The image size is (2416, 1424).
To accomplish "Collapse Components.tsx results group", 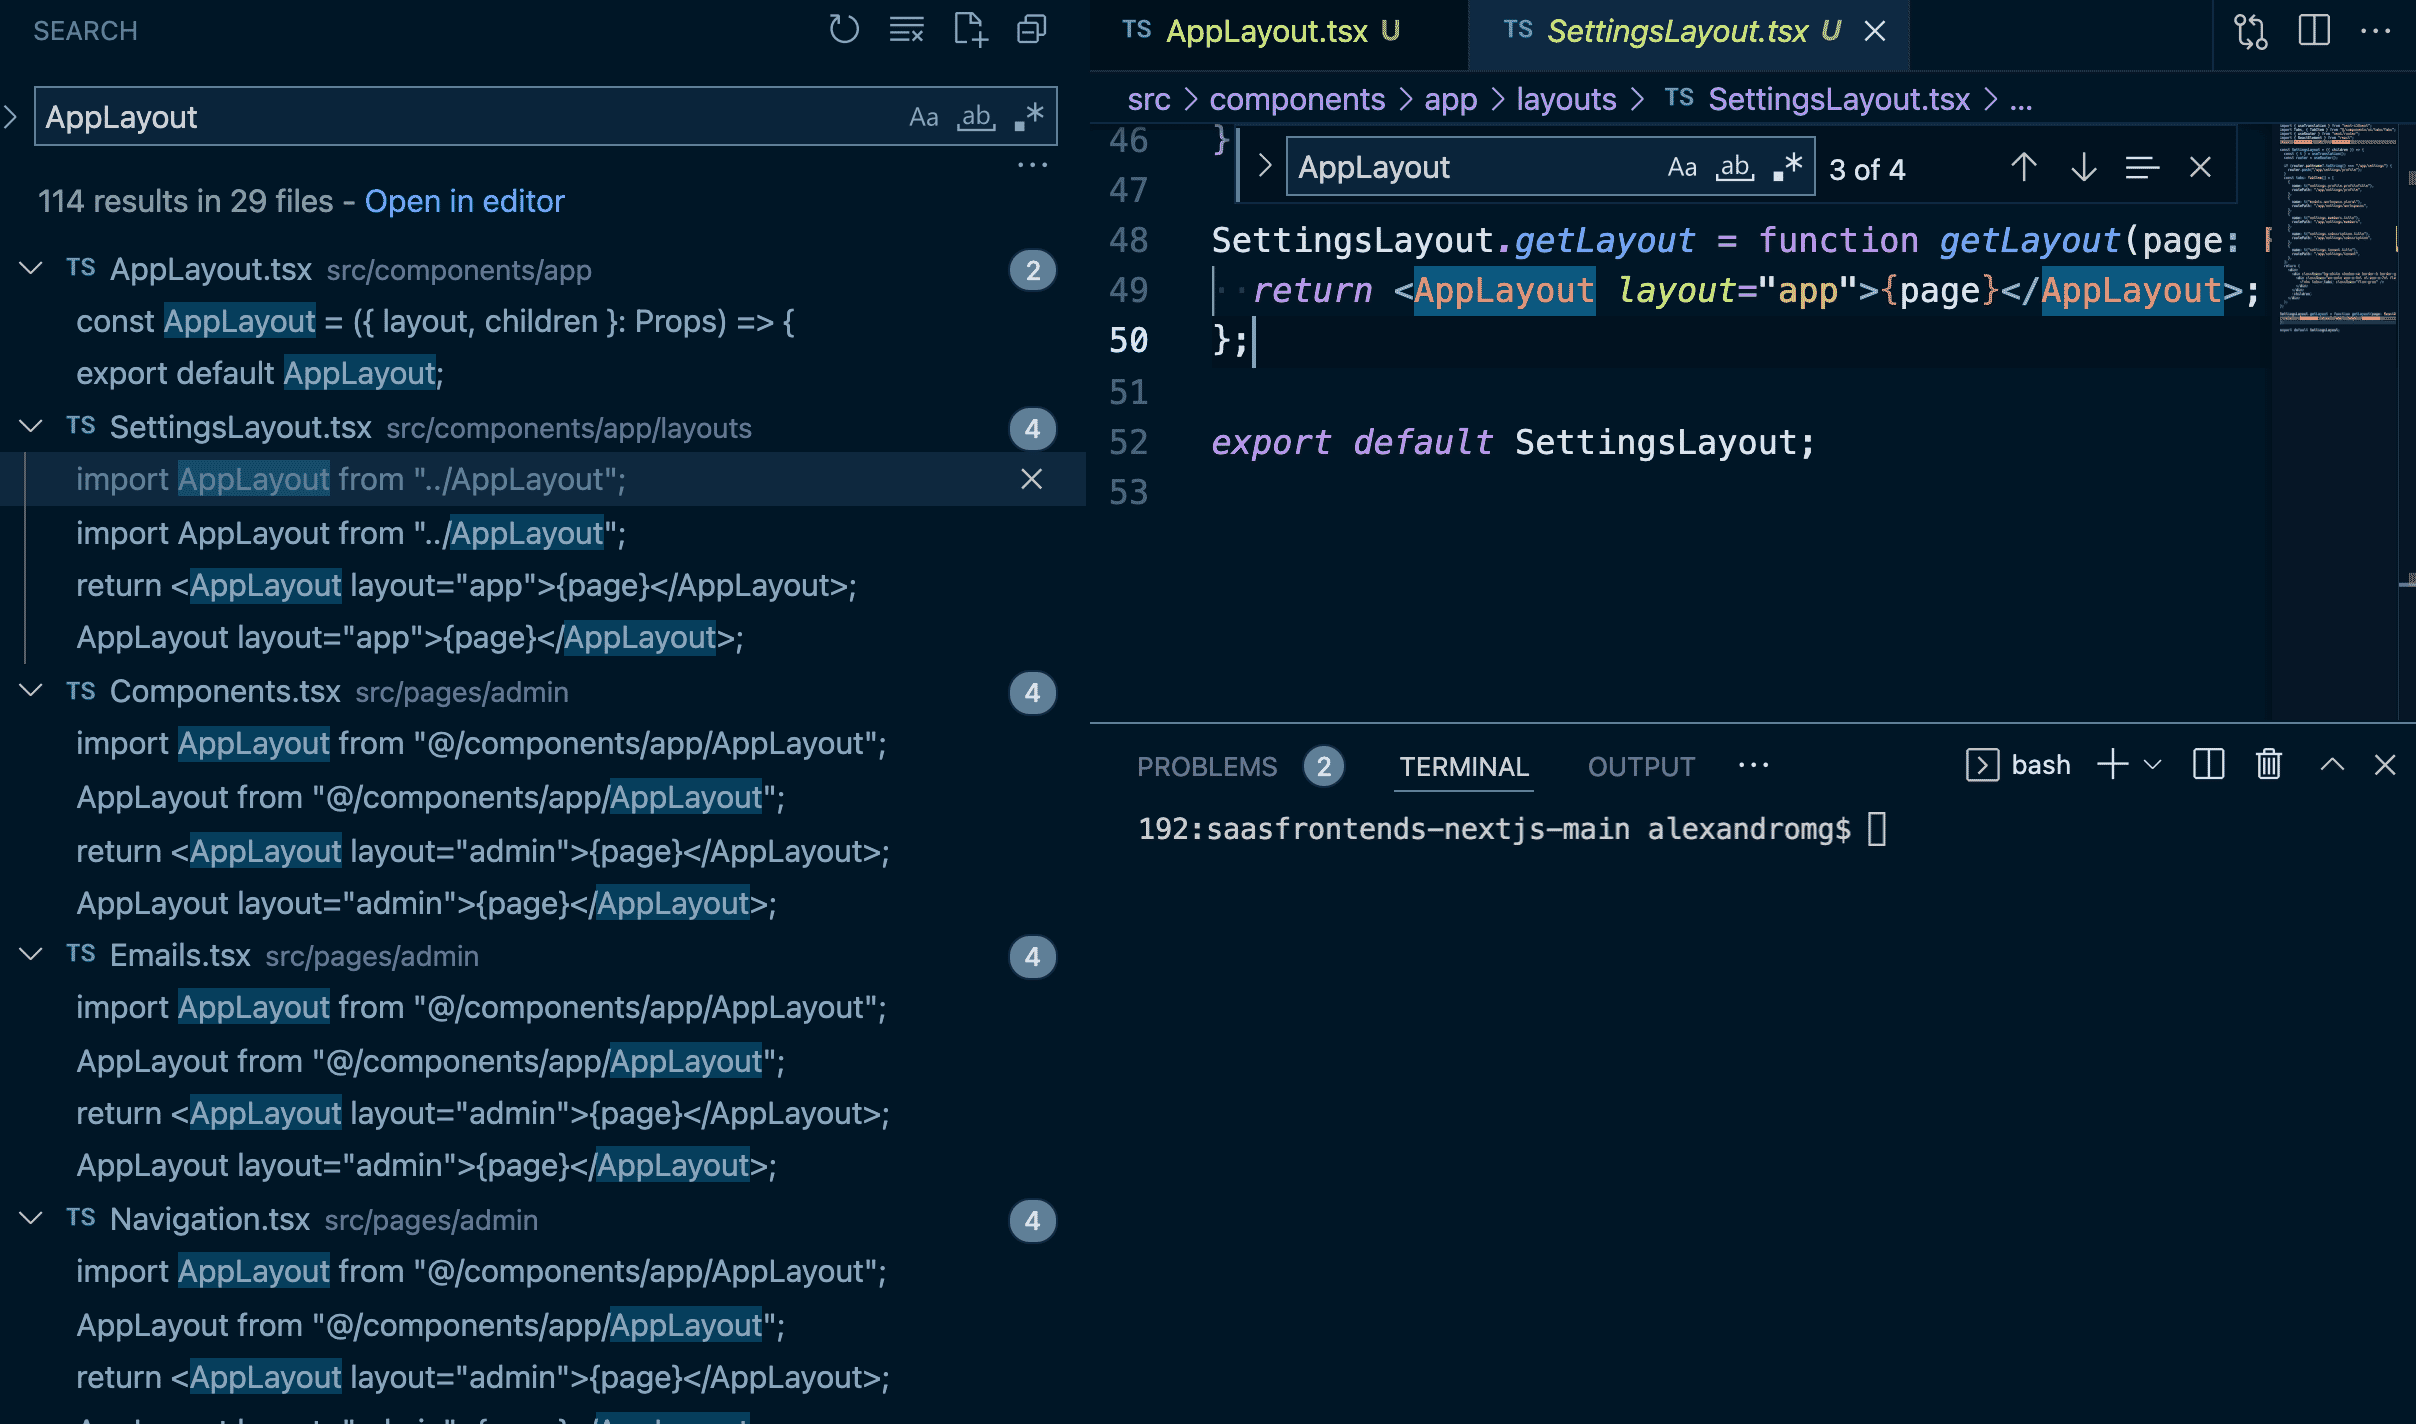I will 31,691.
